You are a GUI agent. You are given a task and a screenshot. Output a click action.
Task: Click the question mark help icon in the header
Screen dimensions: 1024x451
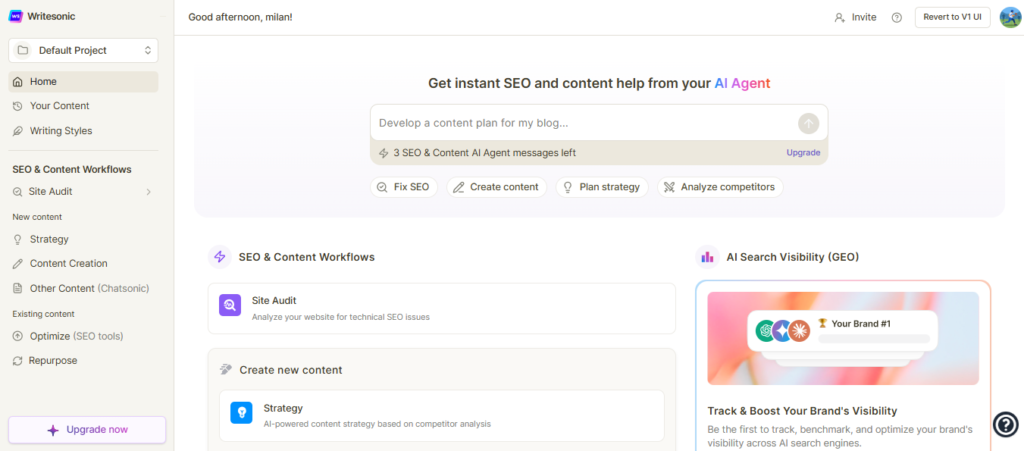(x=897, y=18)
